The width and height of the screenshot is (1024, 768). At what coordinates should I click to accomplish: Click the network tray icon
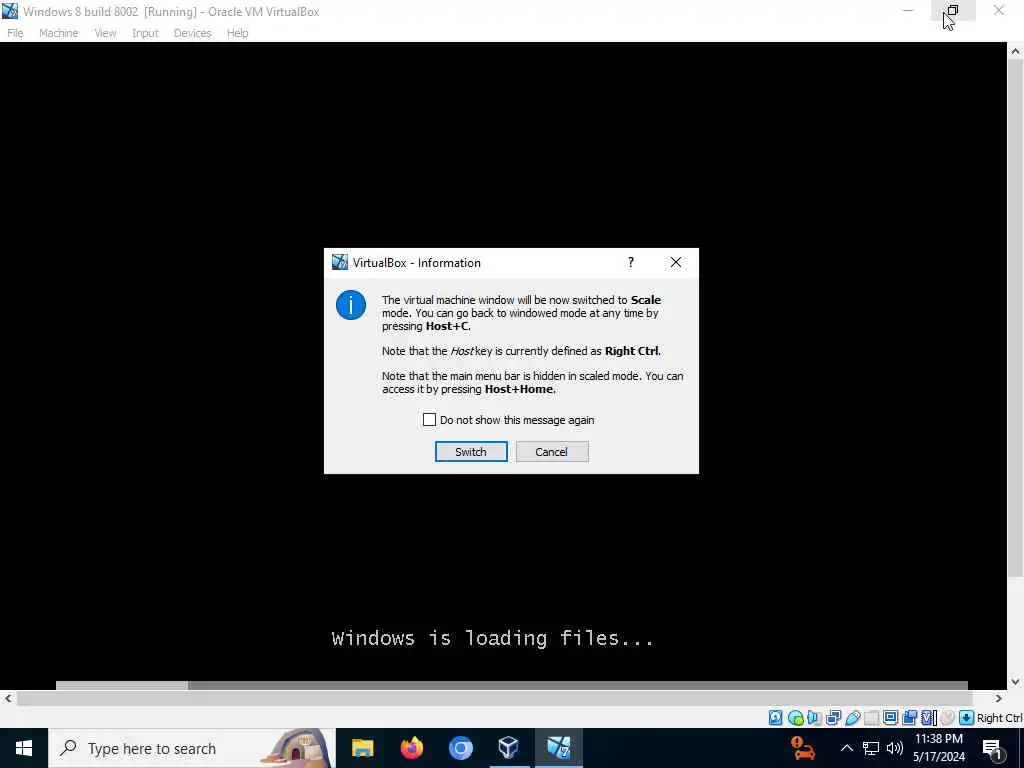click(x=871, y=748)
